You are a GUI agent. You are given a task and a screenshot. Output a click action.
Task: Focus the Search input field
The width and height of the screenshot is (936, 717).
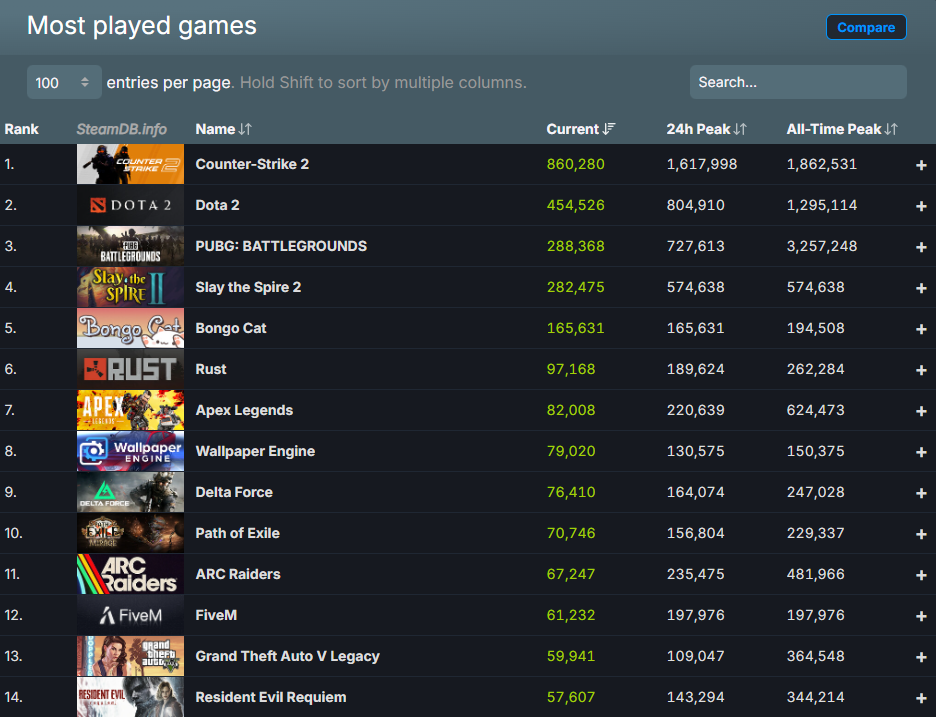[x=797, y=82]
